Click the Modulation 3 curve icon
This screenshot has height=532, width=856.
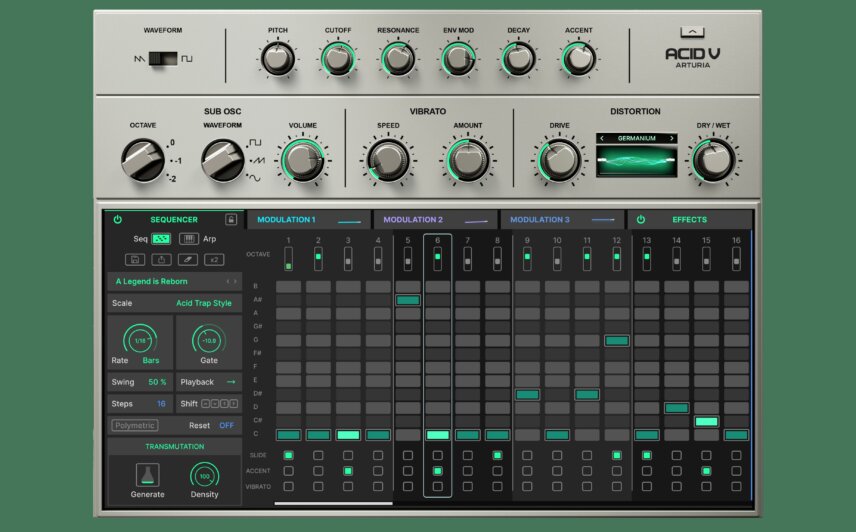click(603, 220)
